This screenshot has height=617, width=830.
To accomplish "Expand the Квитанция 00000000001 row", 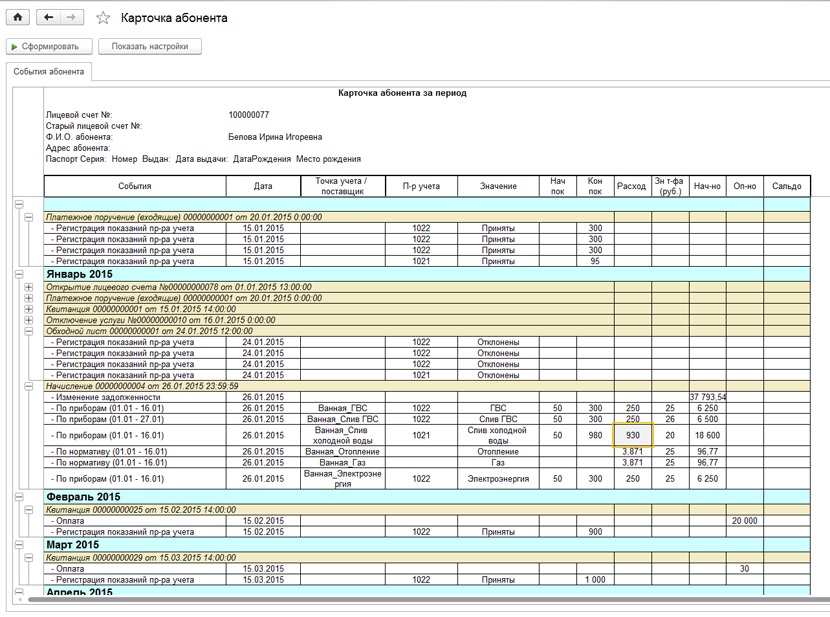I will tap(29, 309).
